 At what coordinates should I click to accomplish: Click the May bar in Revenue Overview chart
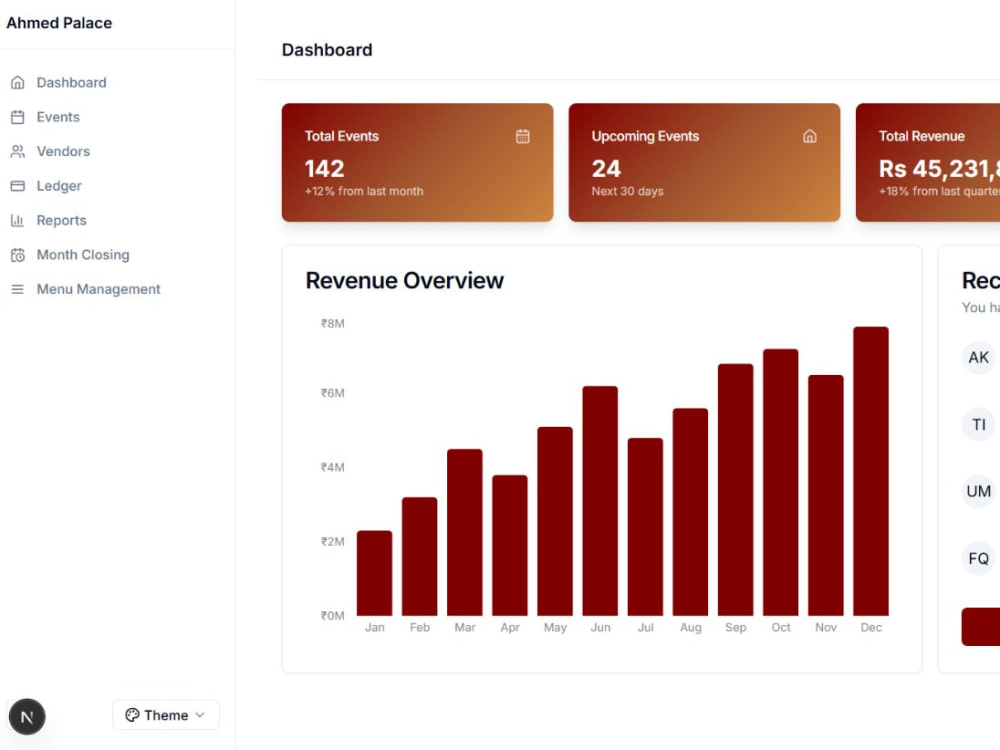555,521
